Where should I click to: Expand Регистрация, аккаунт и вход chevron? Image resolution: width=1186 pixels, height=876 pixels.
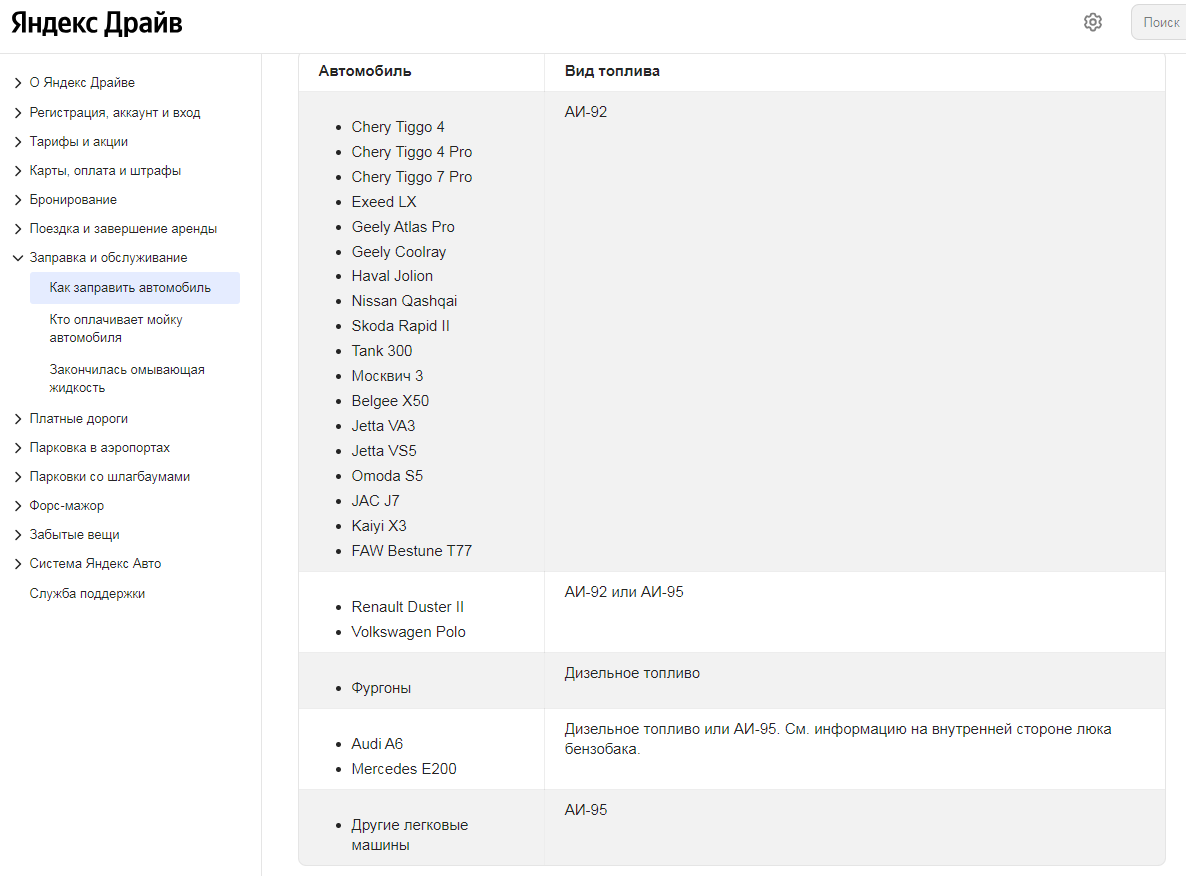pos(18,113)
